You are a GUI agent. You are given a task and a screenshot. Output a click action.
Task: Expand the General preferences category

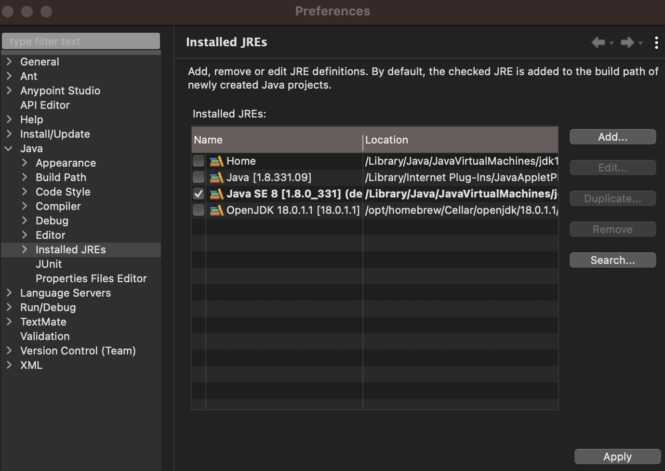[x=10, y=62]
